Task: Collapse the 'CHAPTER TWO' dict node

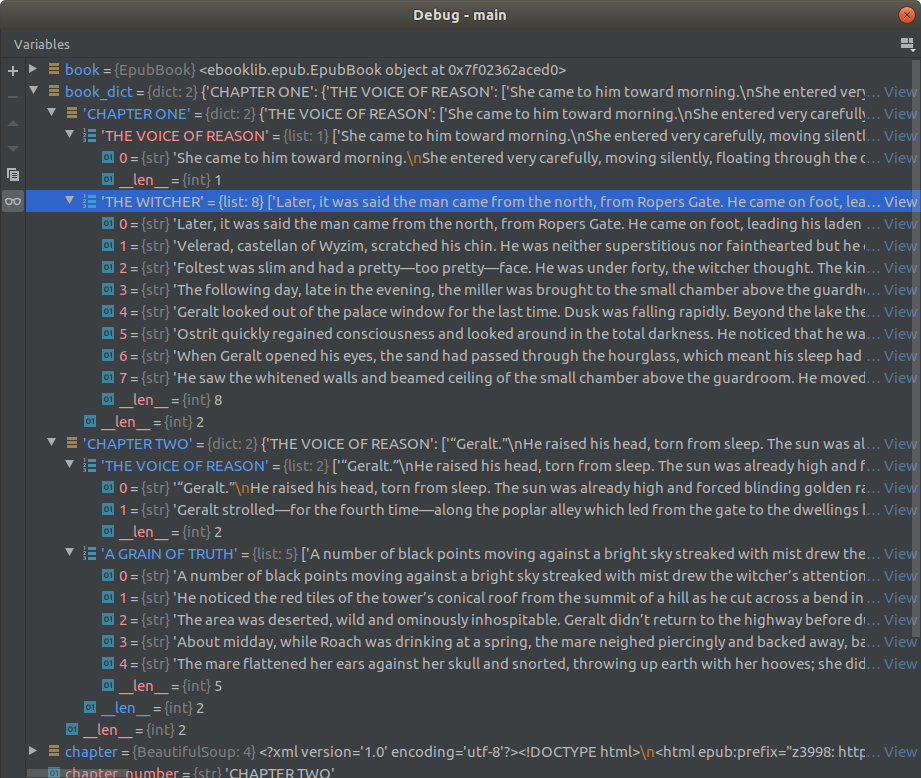Action: [x=52, y=442]
